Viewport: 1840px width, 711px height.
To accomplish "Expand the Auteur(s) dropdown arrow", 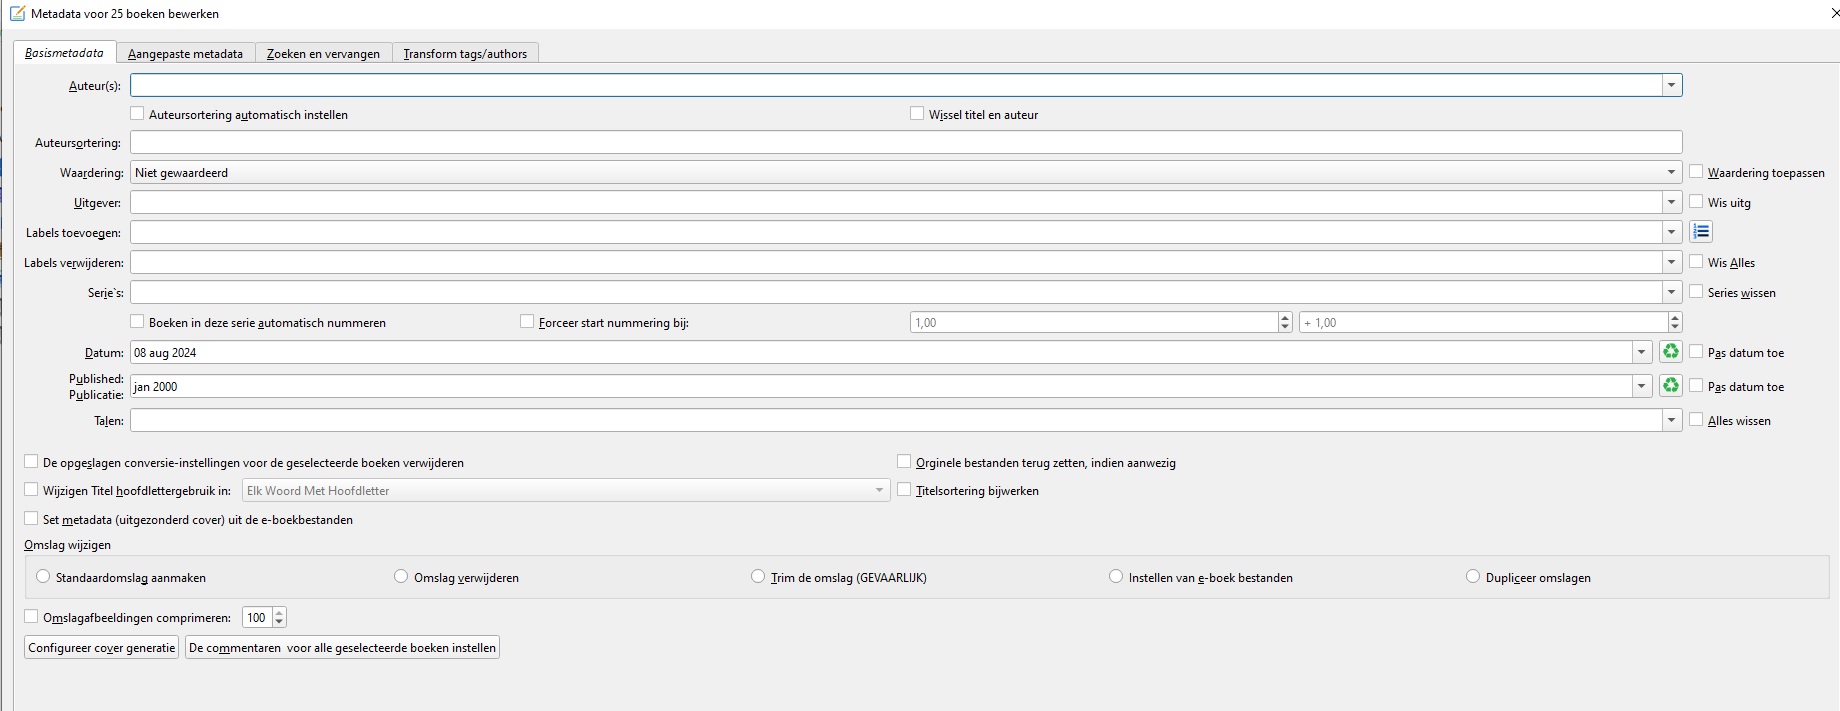I will (x=1671, y=85).
